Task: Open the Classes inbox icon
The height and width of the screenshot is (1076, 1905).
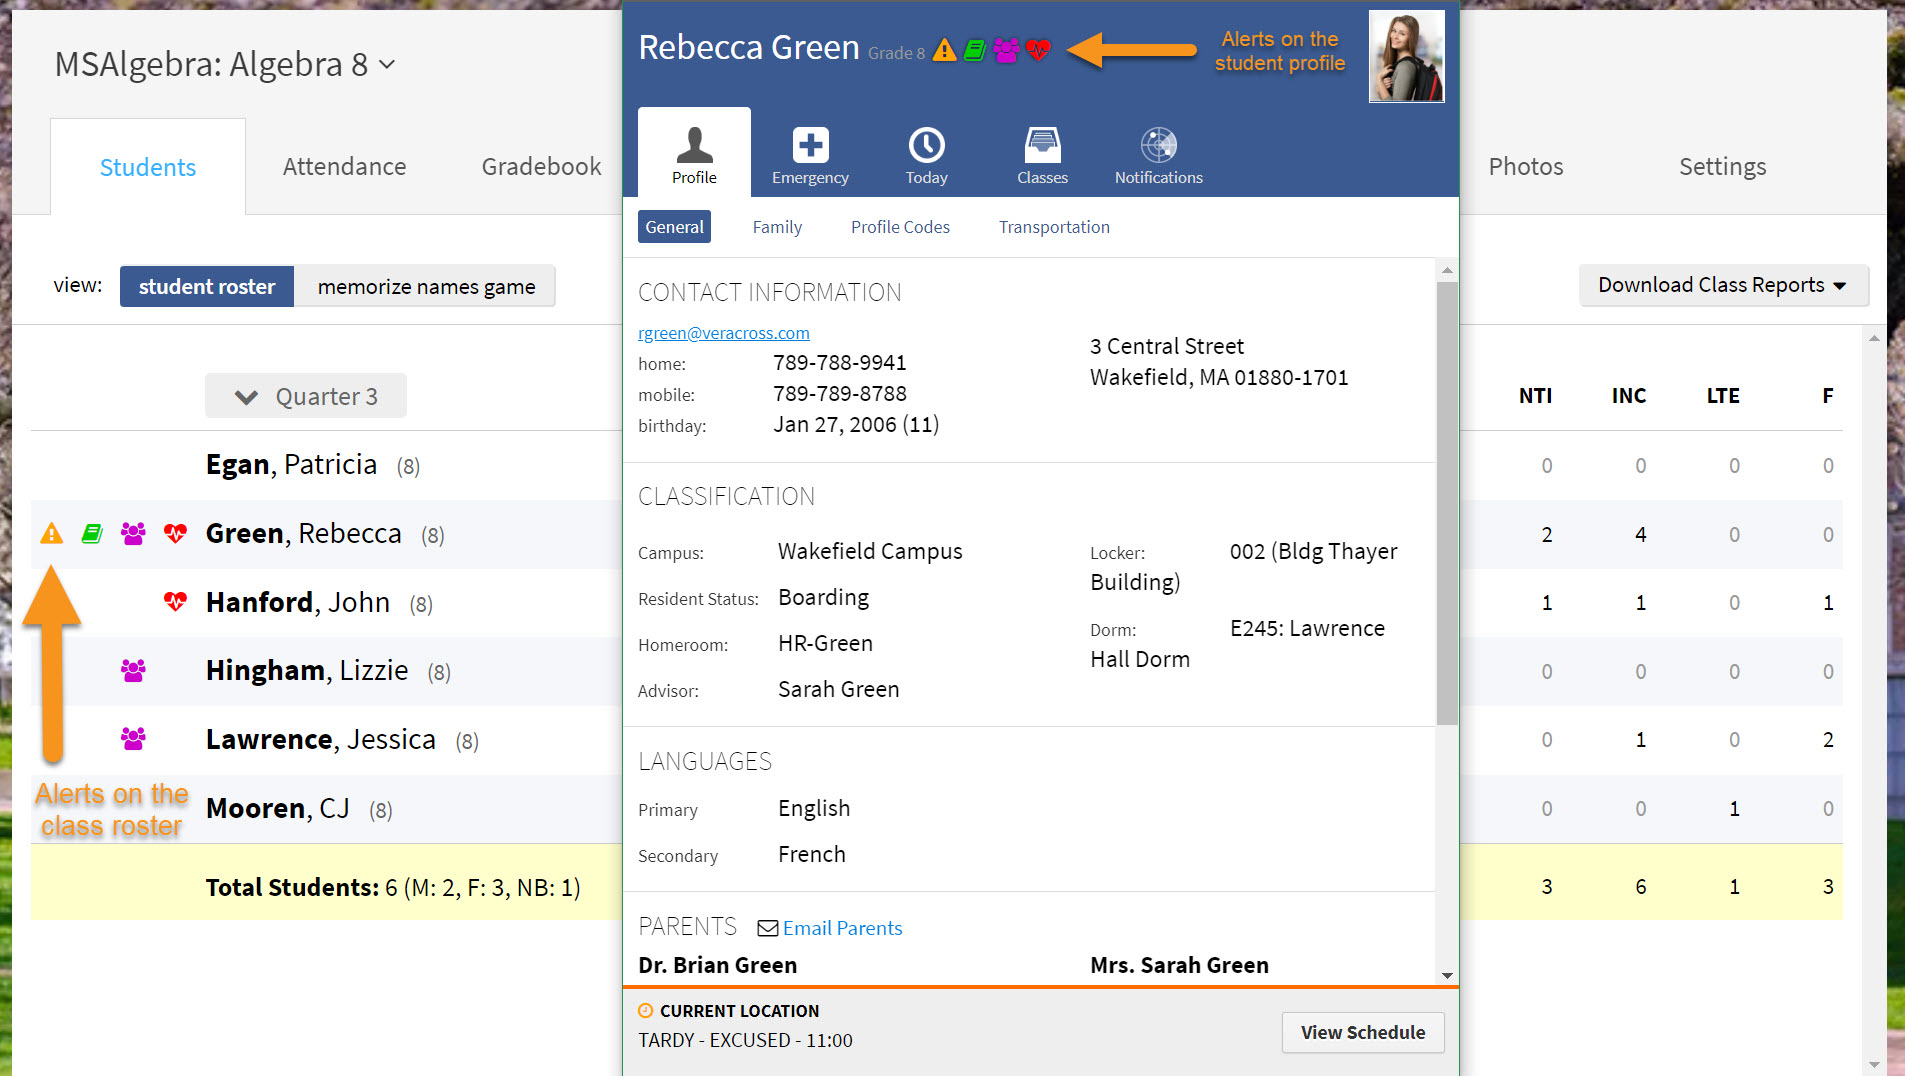Action: [1042, 146]
